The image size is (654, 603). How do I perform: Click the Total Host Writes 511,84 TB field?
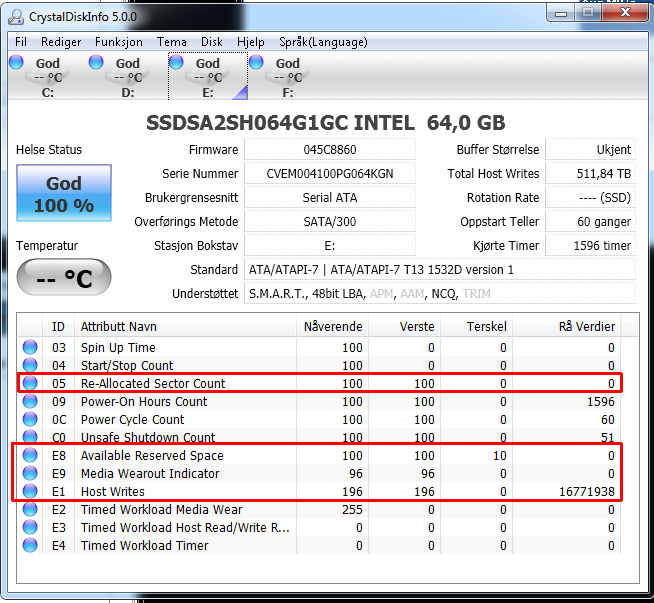591,173
